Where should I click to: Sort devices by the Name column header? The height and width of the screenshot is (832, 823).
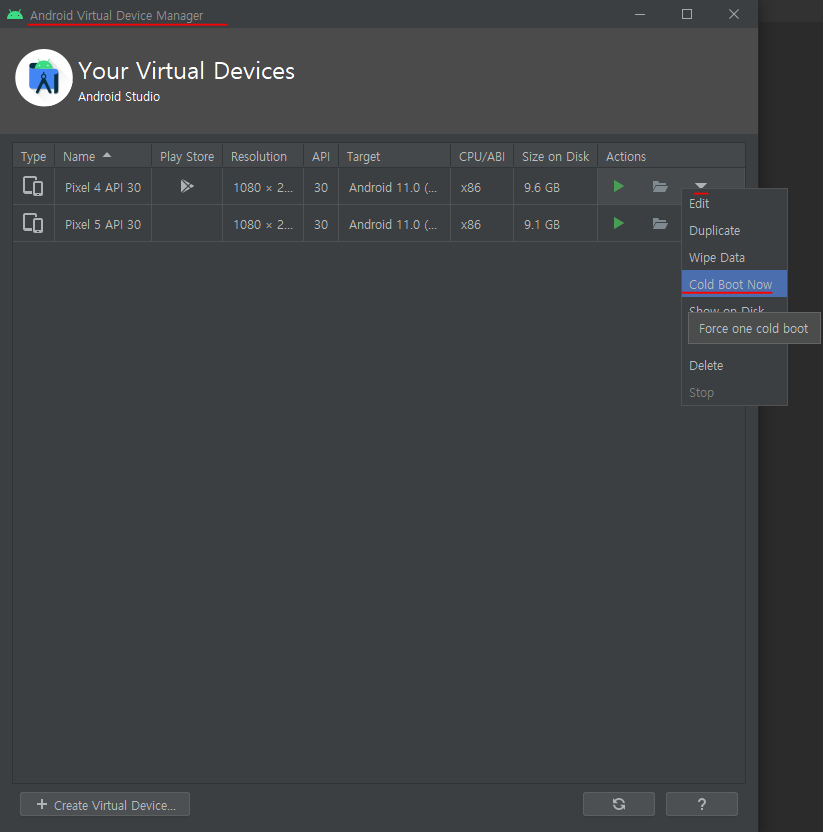click(x=103, y=157)
